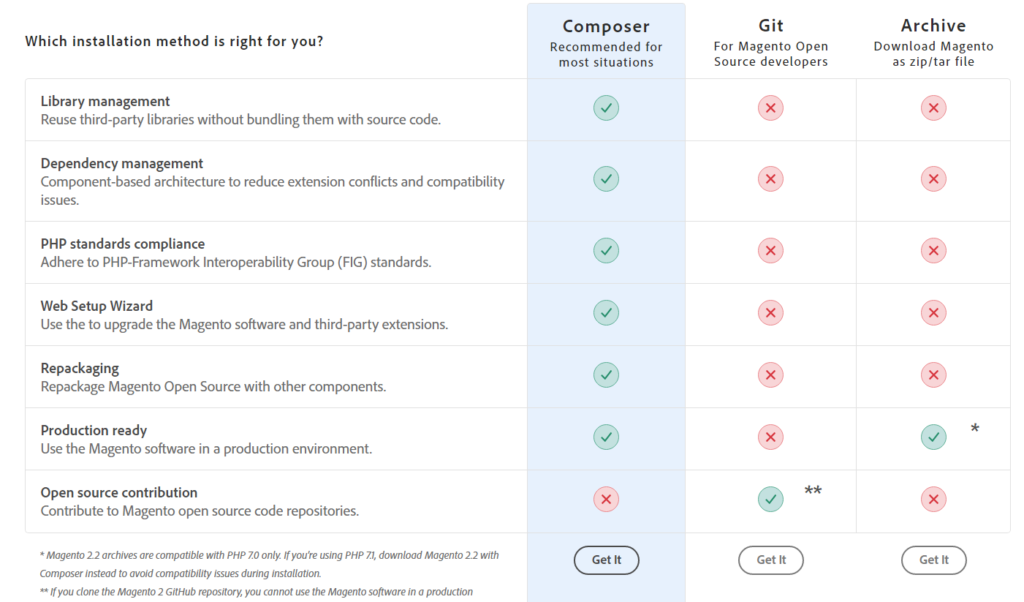
Task: Click Composer cross for Open source contribution
Action: tap(606, 499)
